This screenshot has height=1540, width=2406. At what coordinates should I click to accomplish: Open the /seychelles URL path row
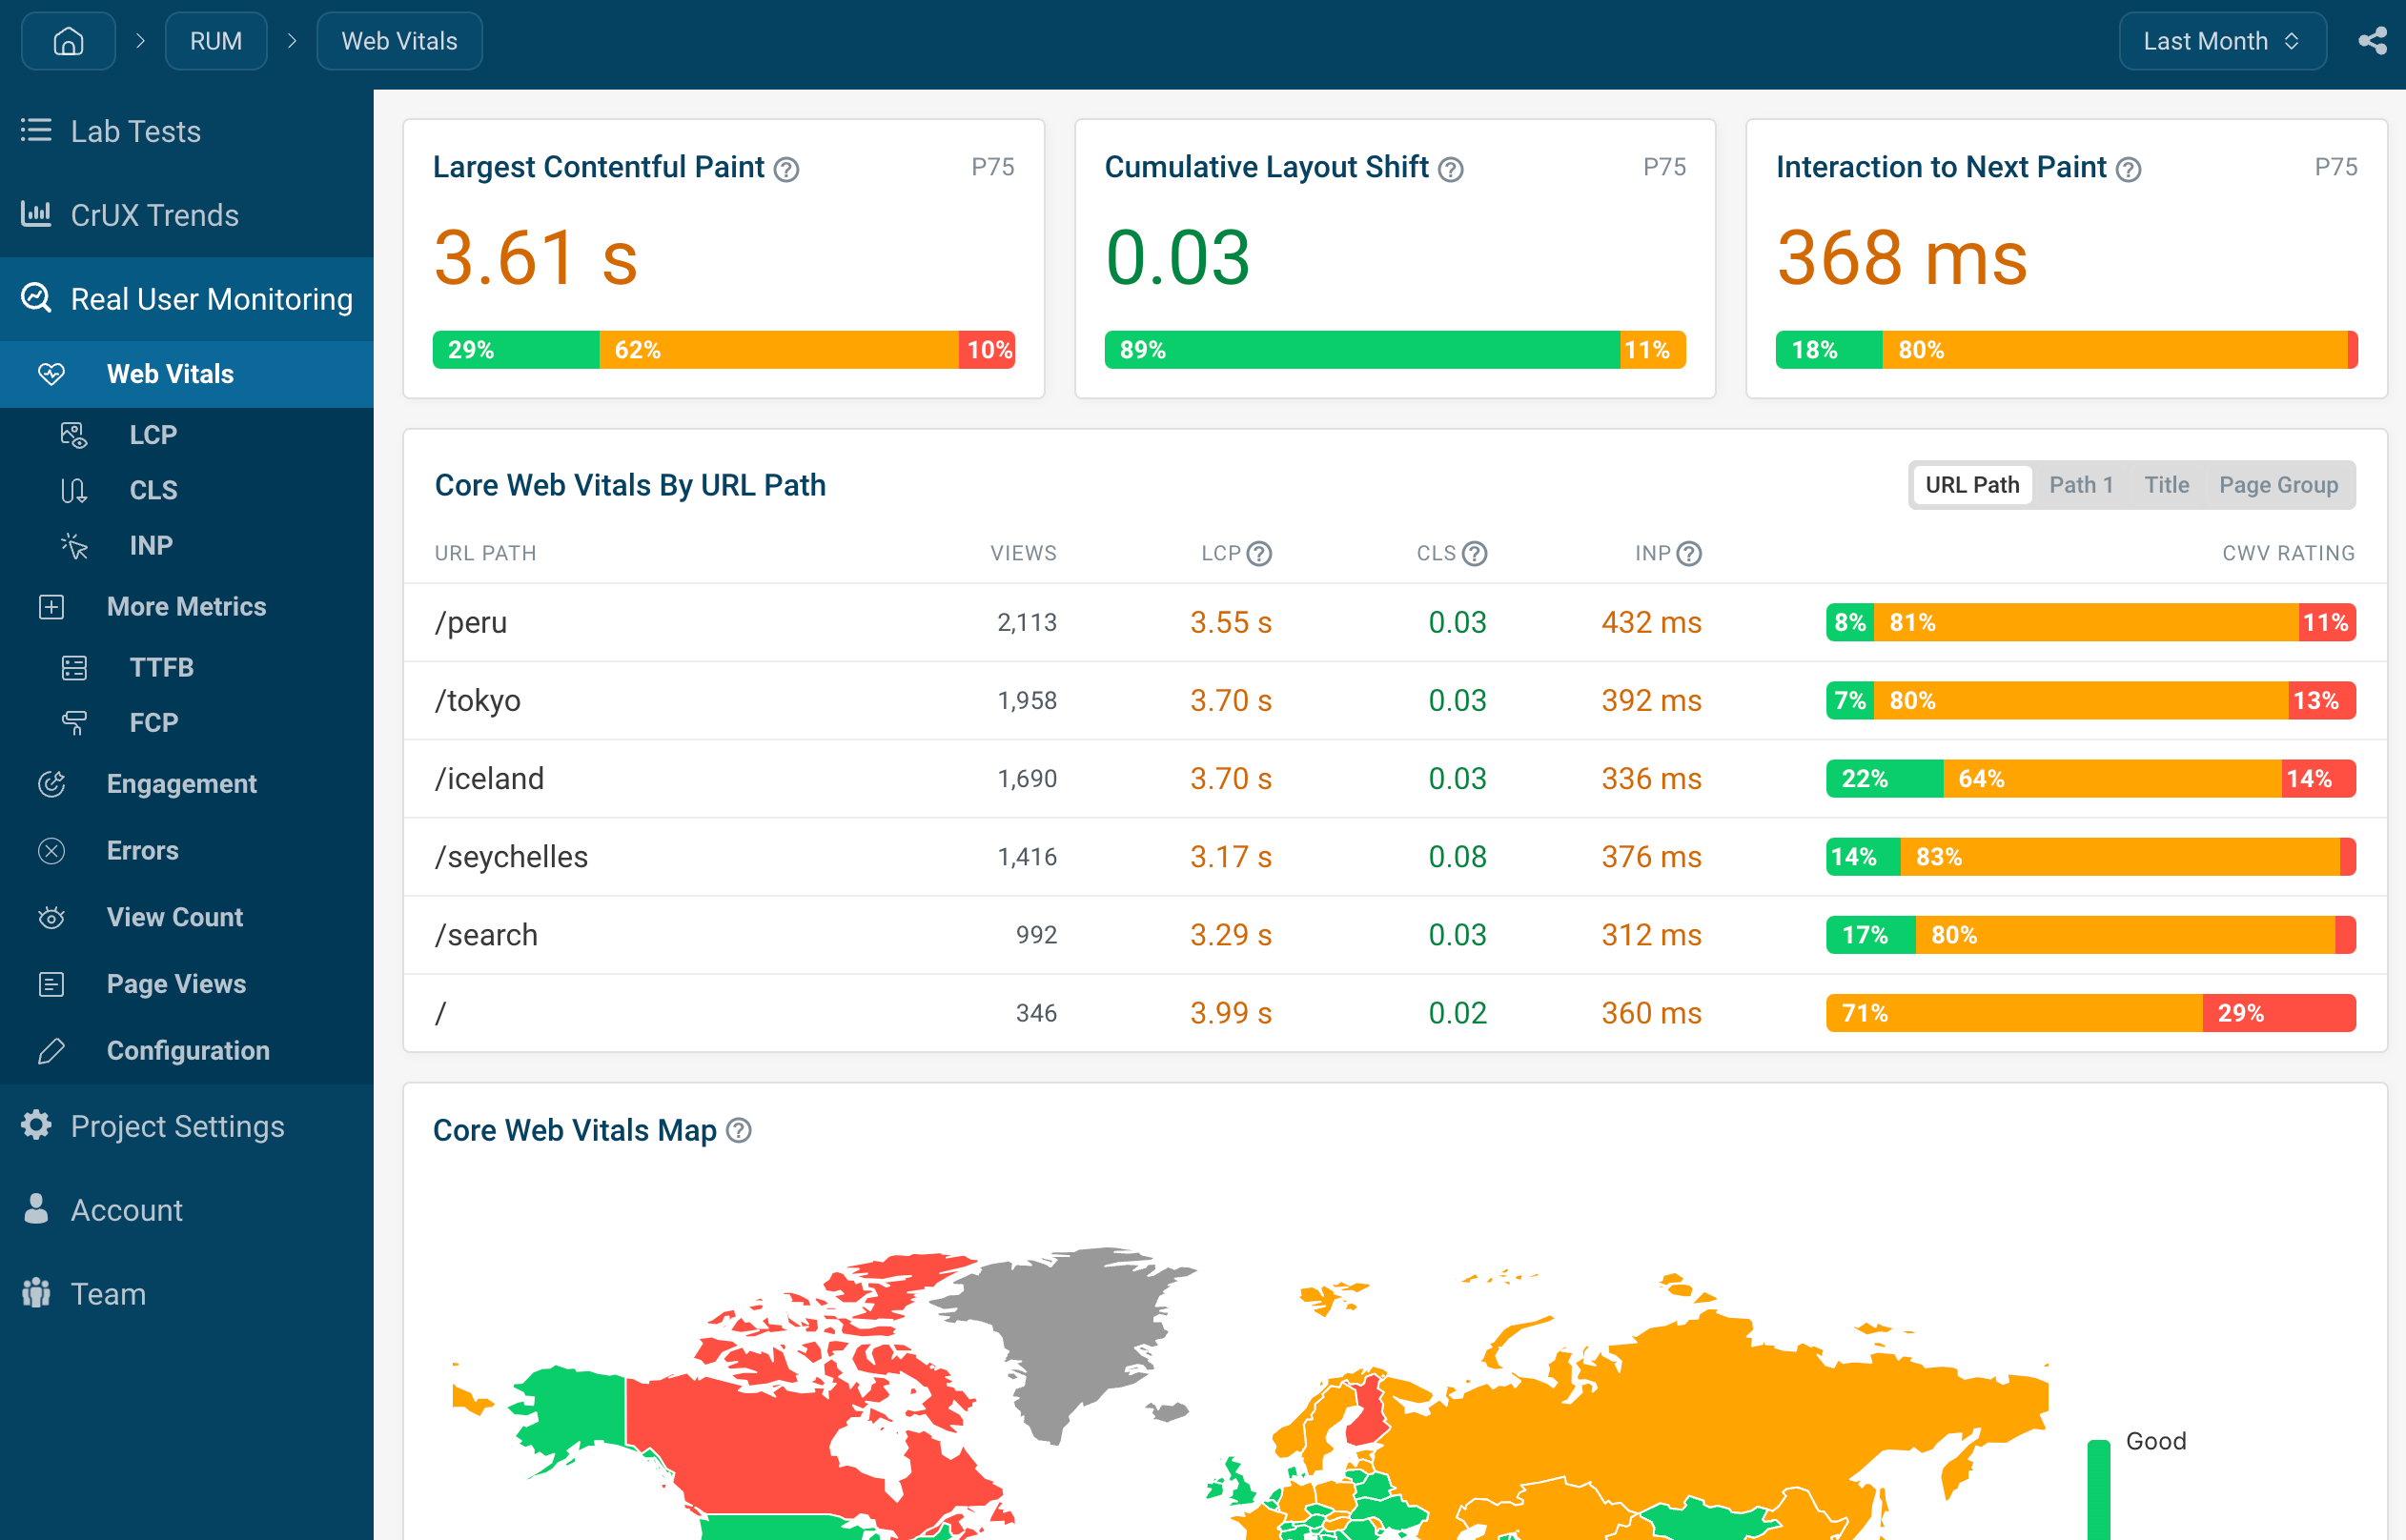(x=1394, y=856)
